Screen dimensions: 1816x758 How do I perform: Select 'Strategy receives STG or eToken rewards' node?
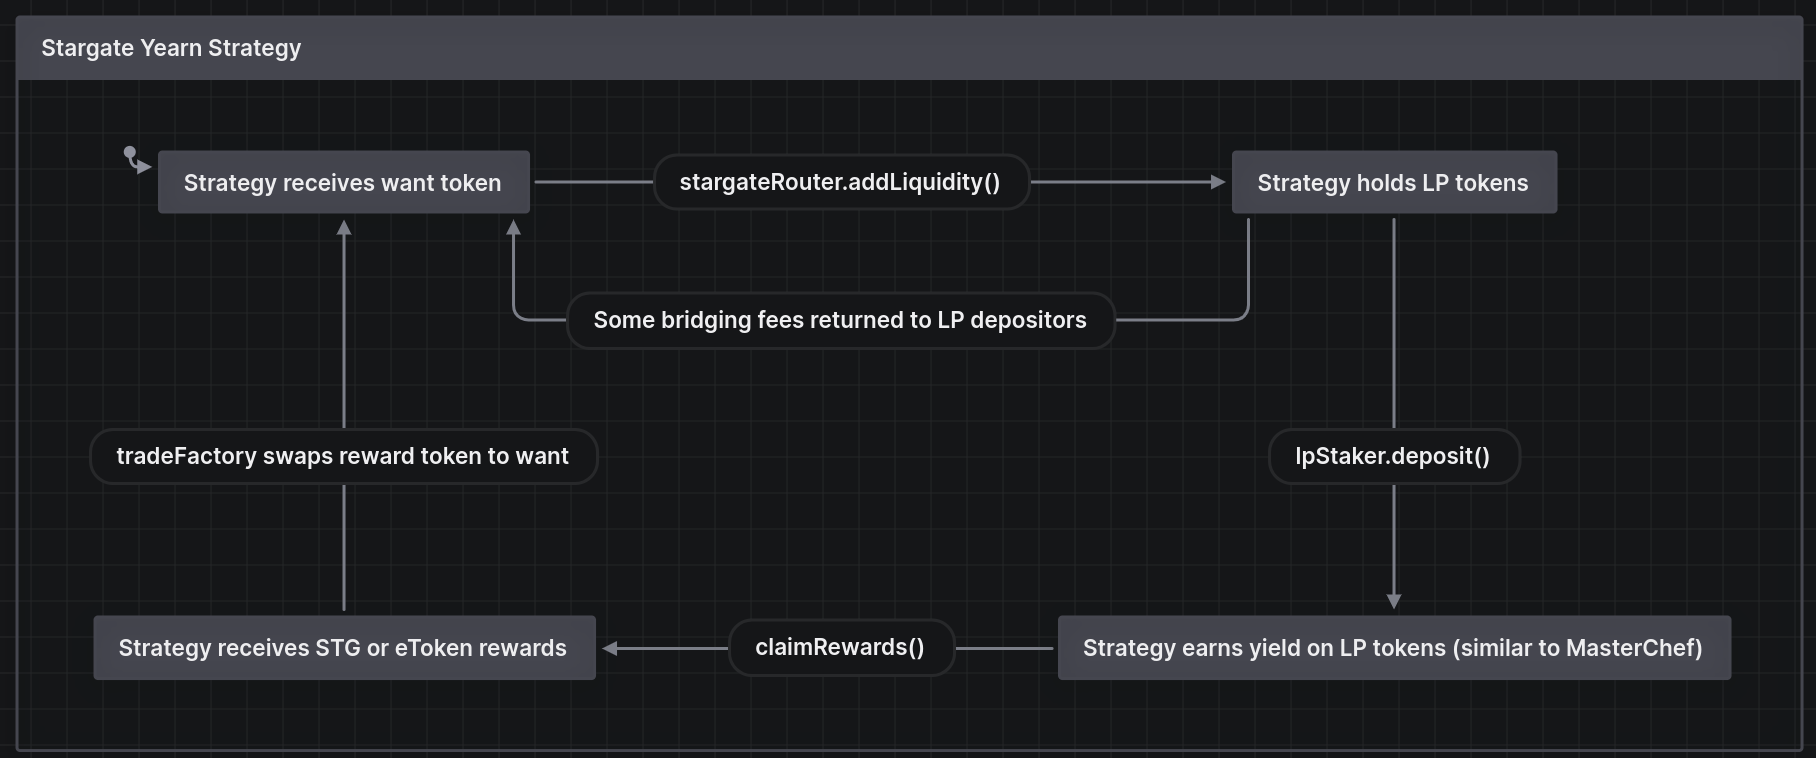[x=344, y=648]
